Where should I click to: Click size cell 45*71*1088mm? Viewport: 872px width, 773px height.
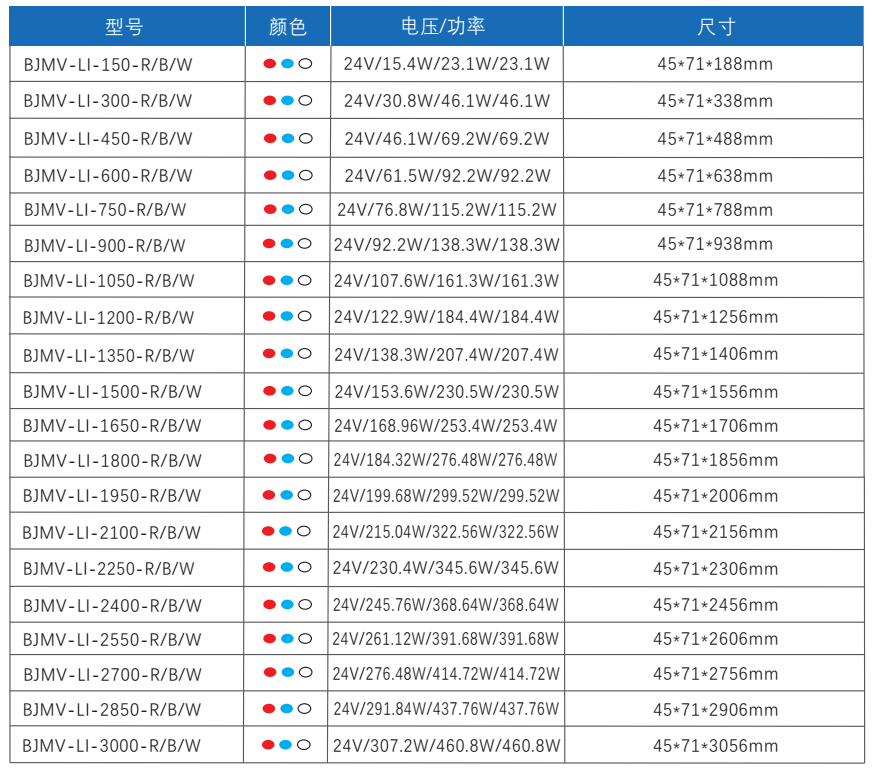click(716, 280)
